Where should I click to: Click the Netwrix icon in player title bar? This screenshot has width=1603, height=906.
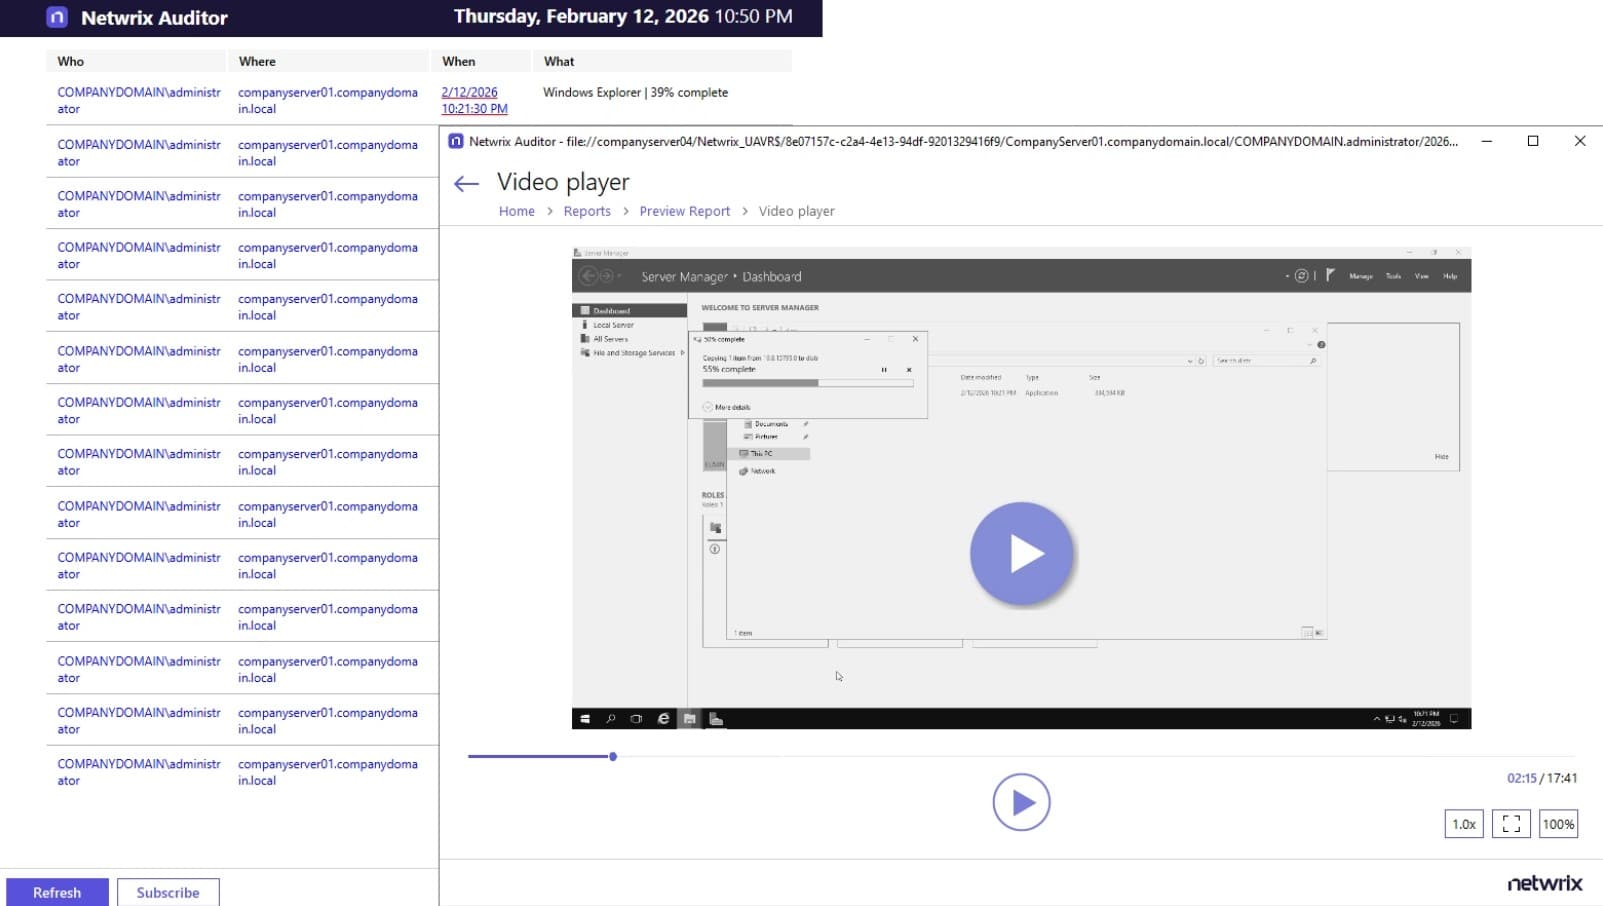click(x=456, y=141)
